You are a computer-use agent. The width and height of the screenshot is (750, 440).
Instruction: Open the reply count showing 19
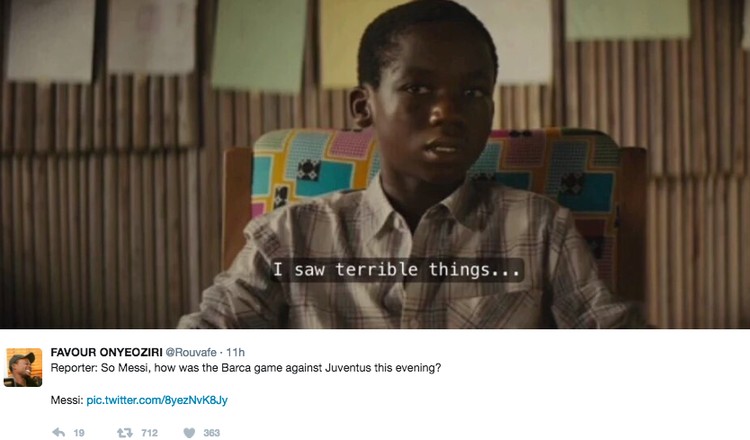point(79,433)
